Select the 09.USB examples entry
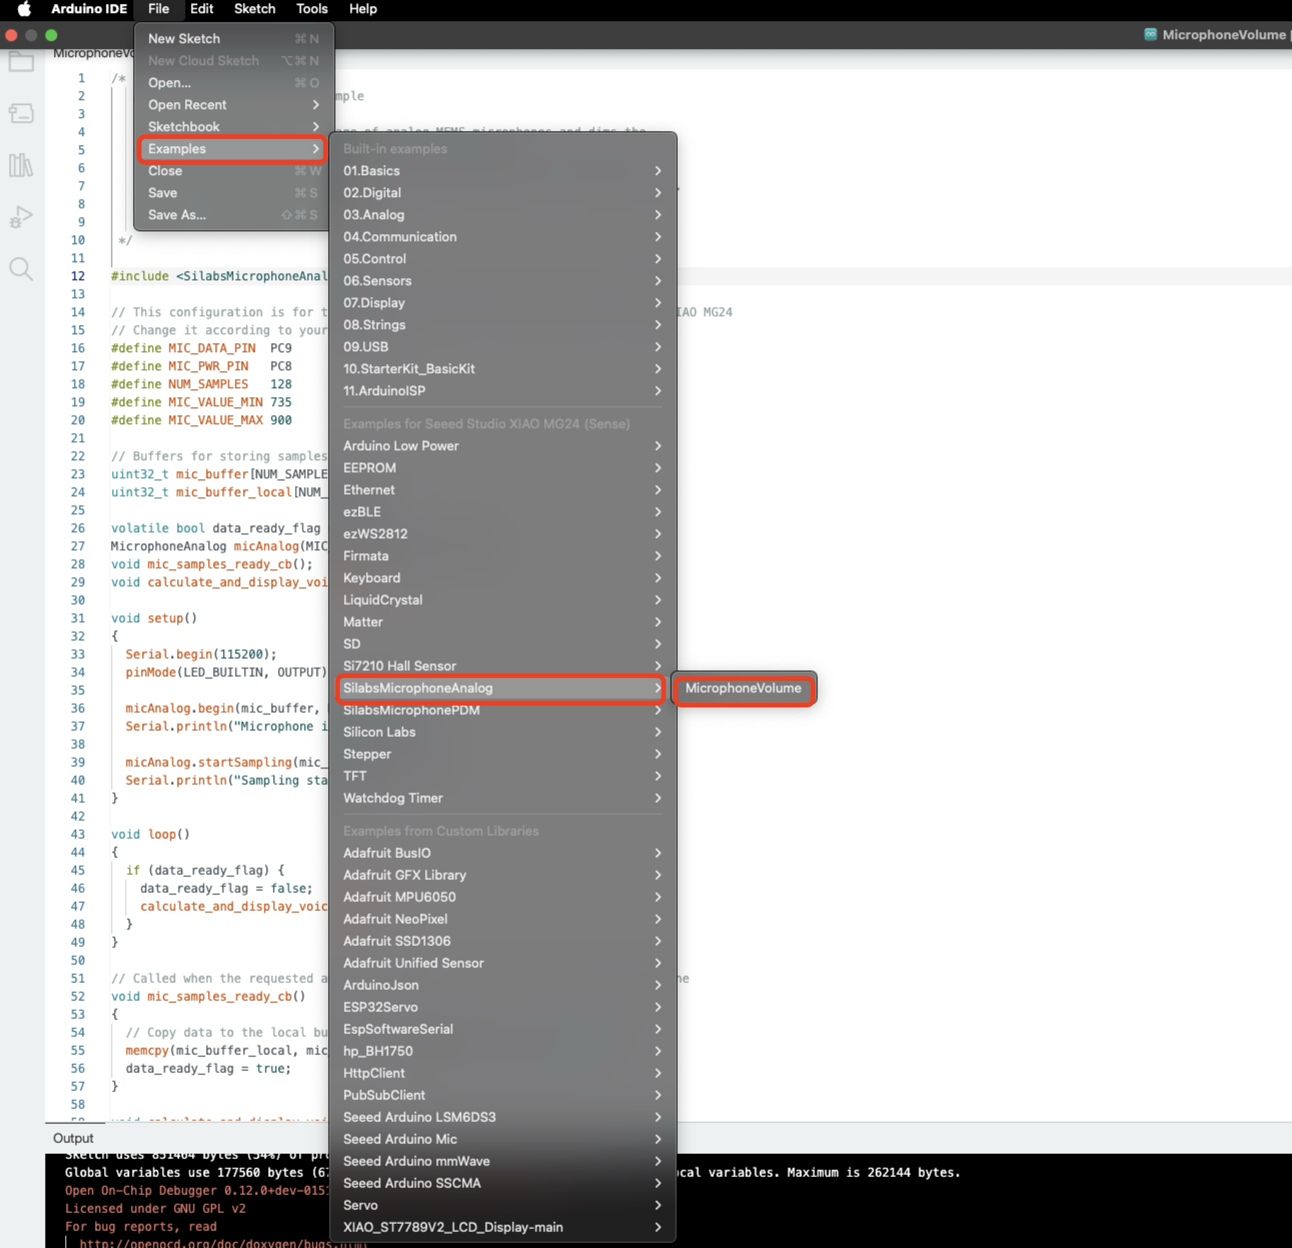This screenshot has height=1248, width=1292. point(502,347)
